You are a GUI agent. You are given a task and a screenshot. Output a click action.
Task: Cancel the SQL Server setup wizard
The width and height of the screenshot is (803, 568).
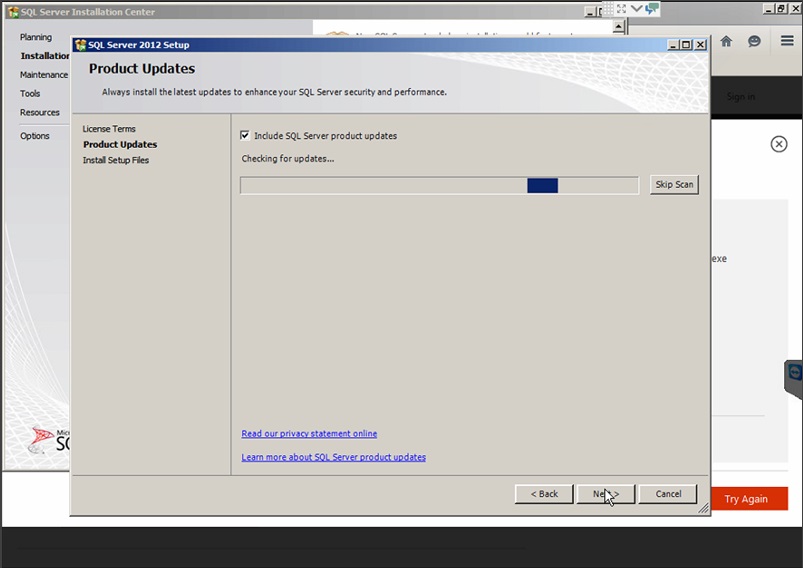(668, 494)
